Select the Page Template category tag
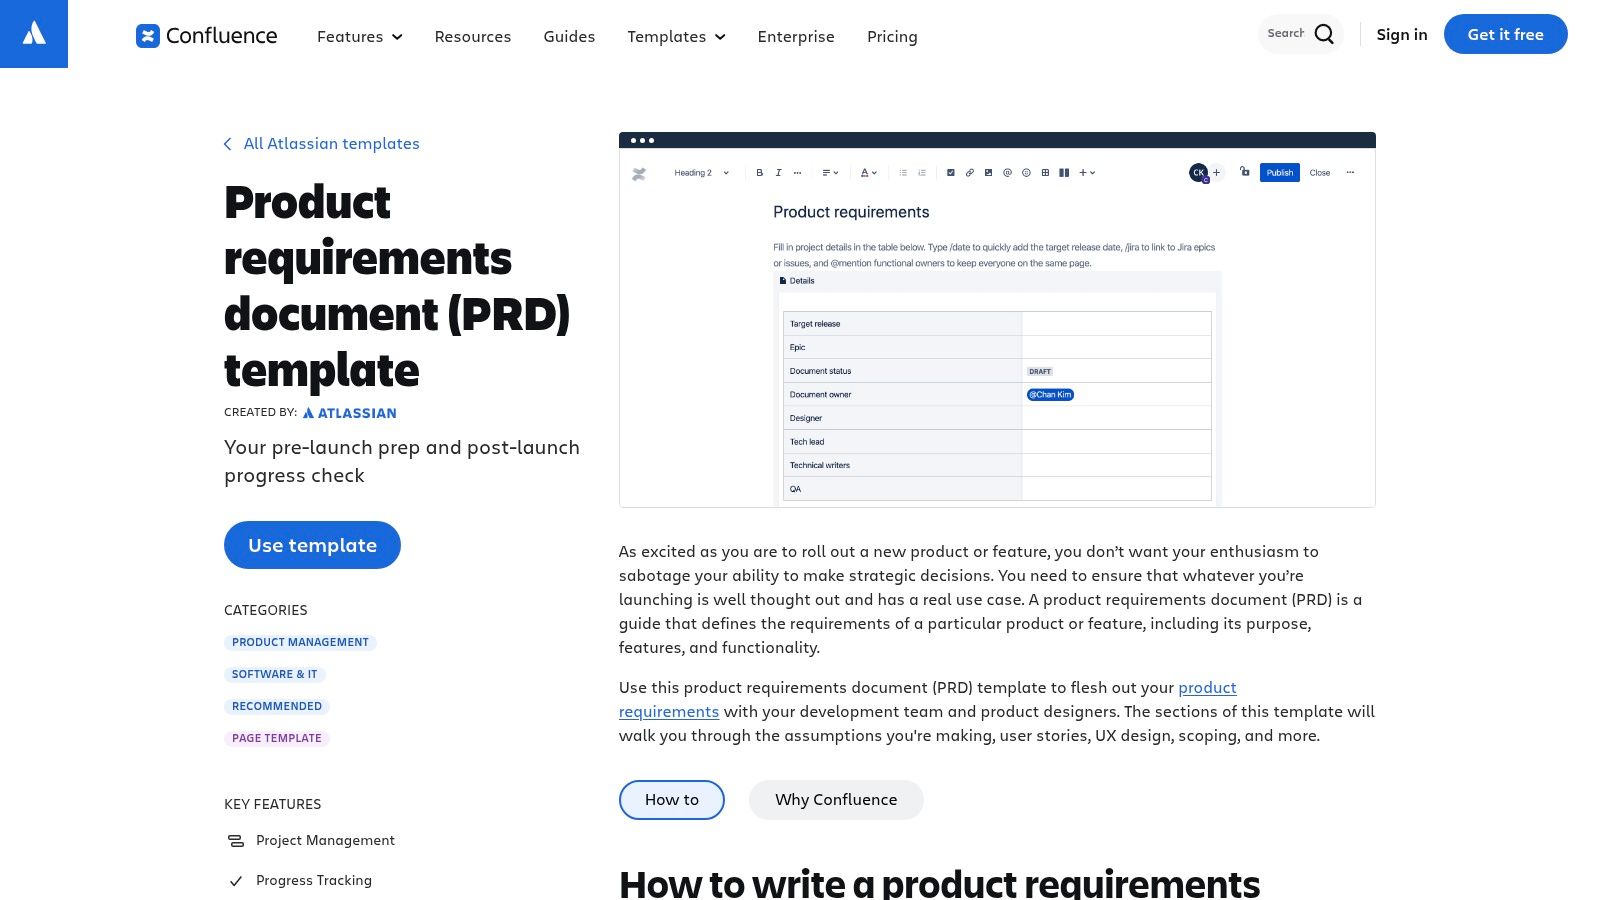 click(x=277, y=738)
